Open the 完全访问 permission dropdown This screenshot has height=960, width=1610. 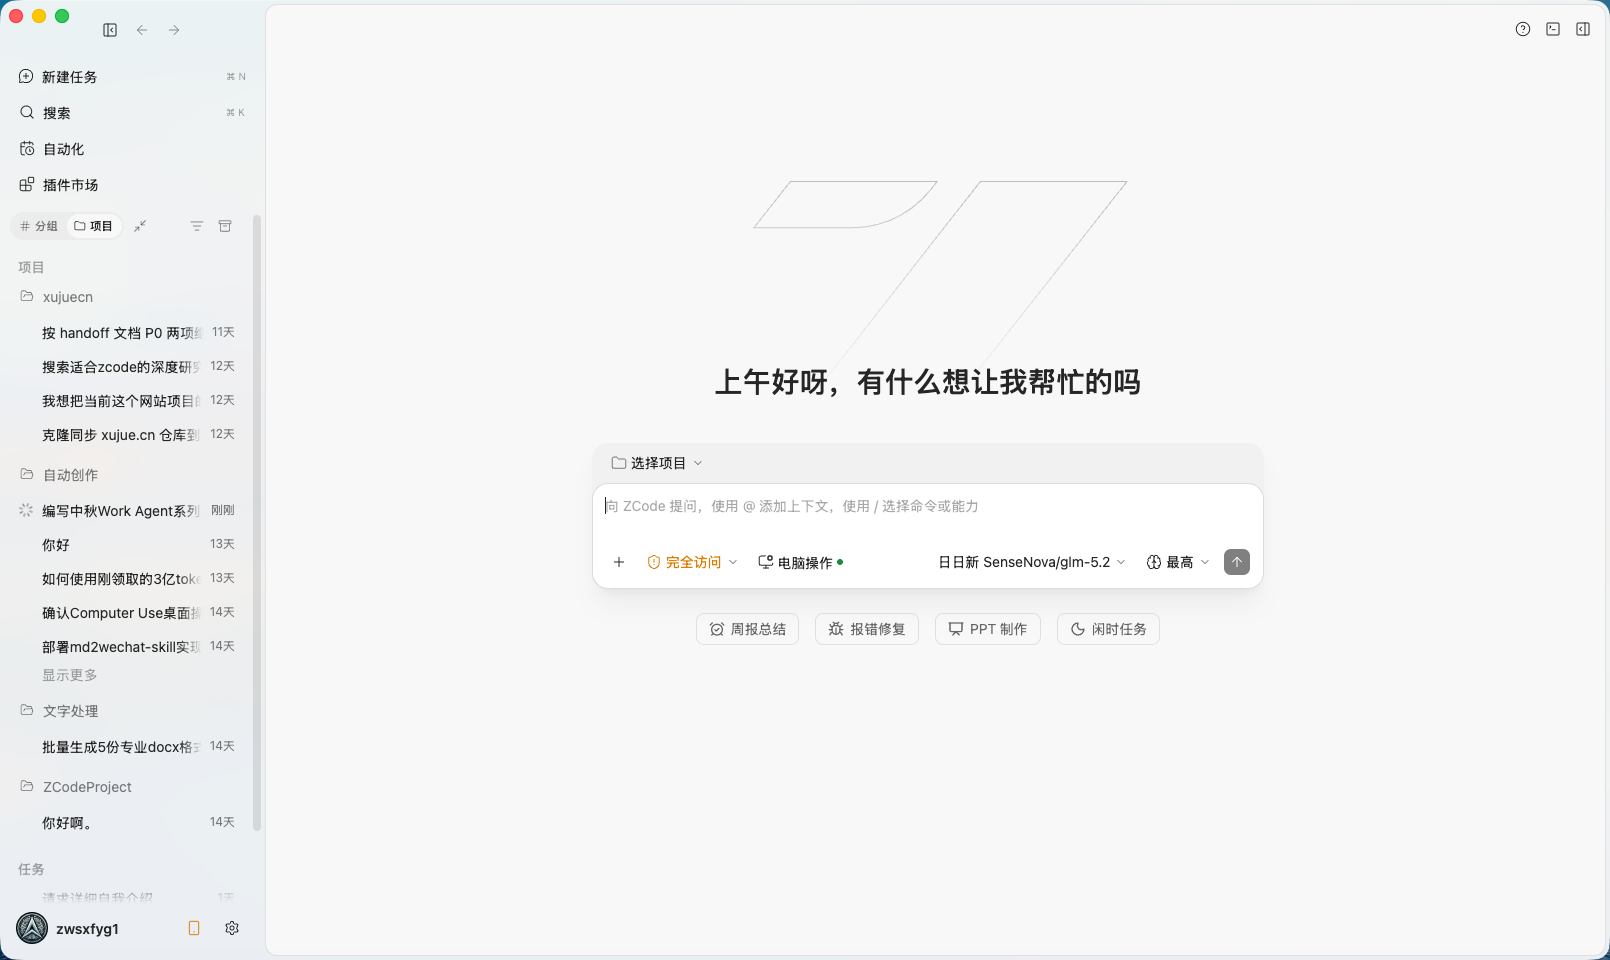[x=692, y=562]
